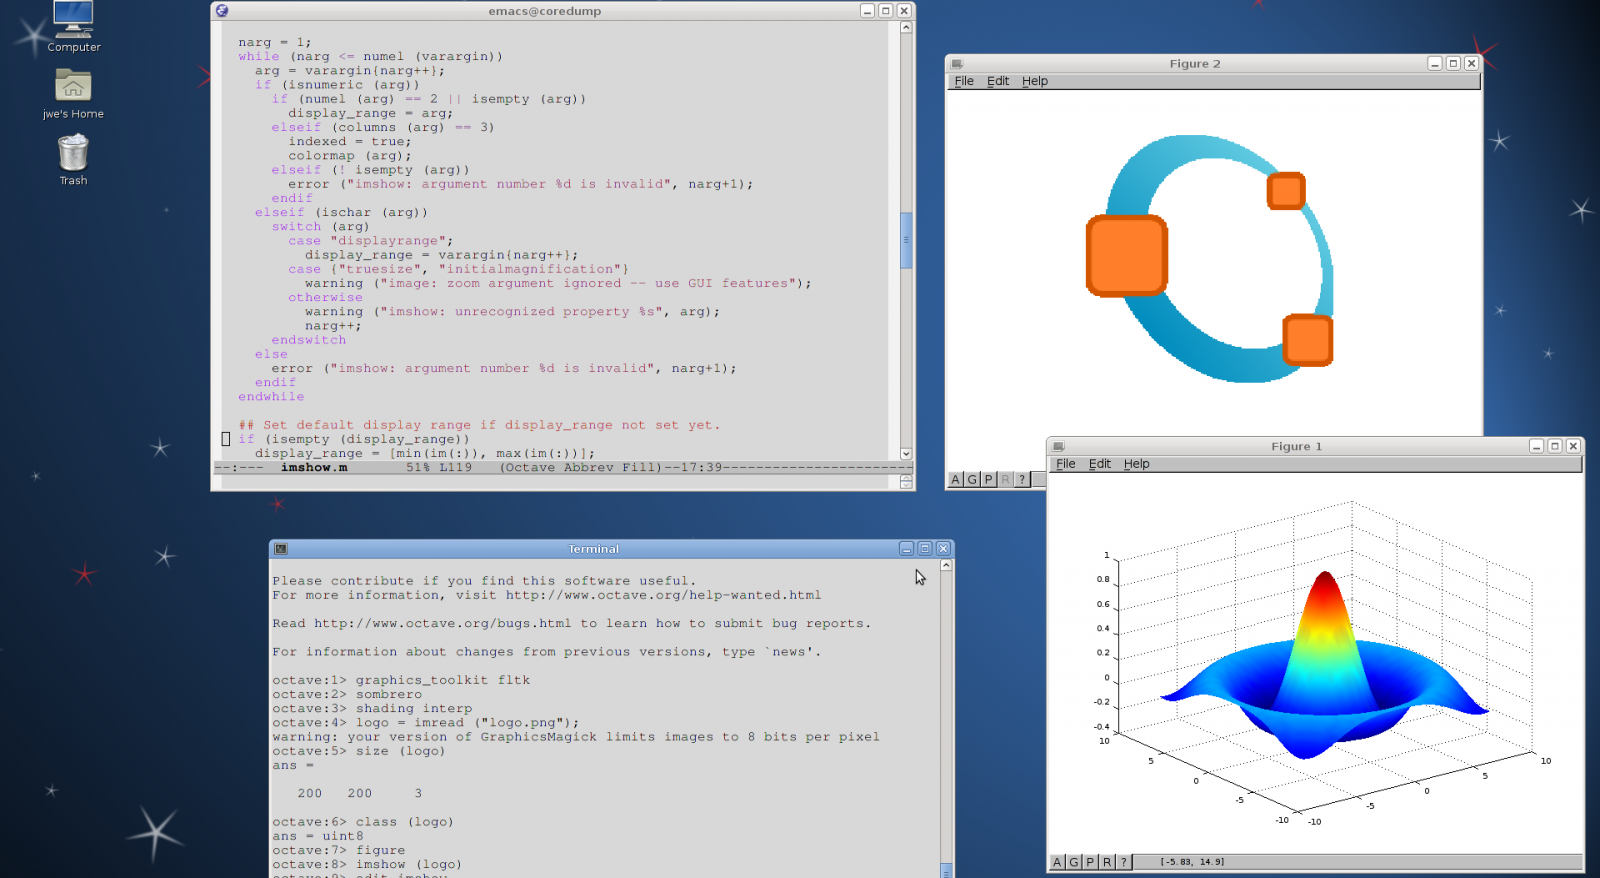Open the File menu in Figure 2
Image resolution: width=1600 pixels, height=878 pixels.
pyautogui.click(x=964, y=81)
